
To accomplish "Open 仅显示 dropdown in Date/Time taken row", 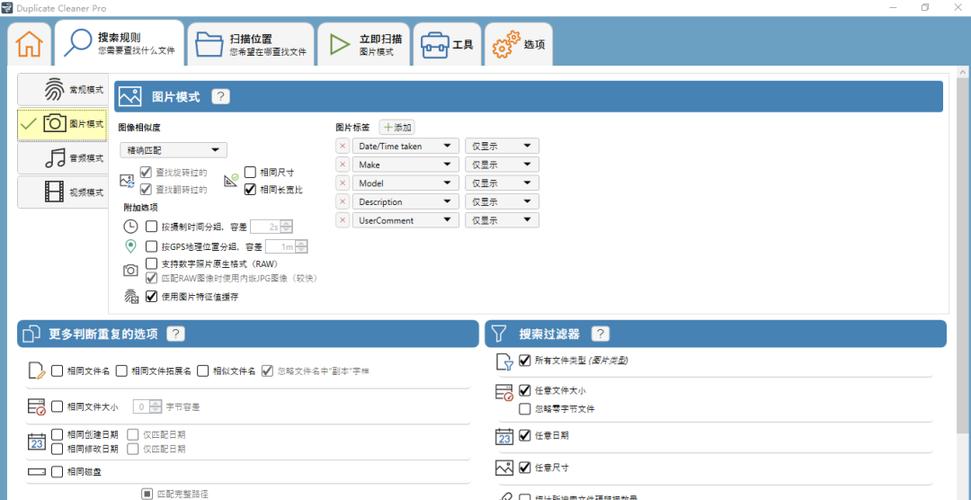I will point(502,146).
